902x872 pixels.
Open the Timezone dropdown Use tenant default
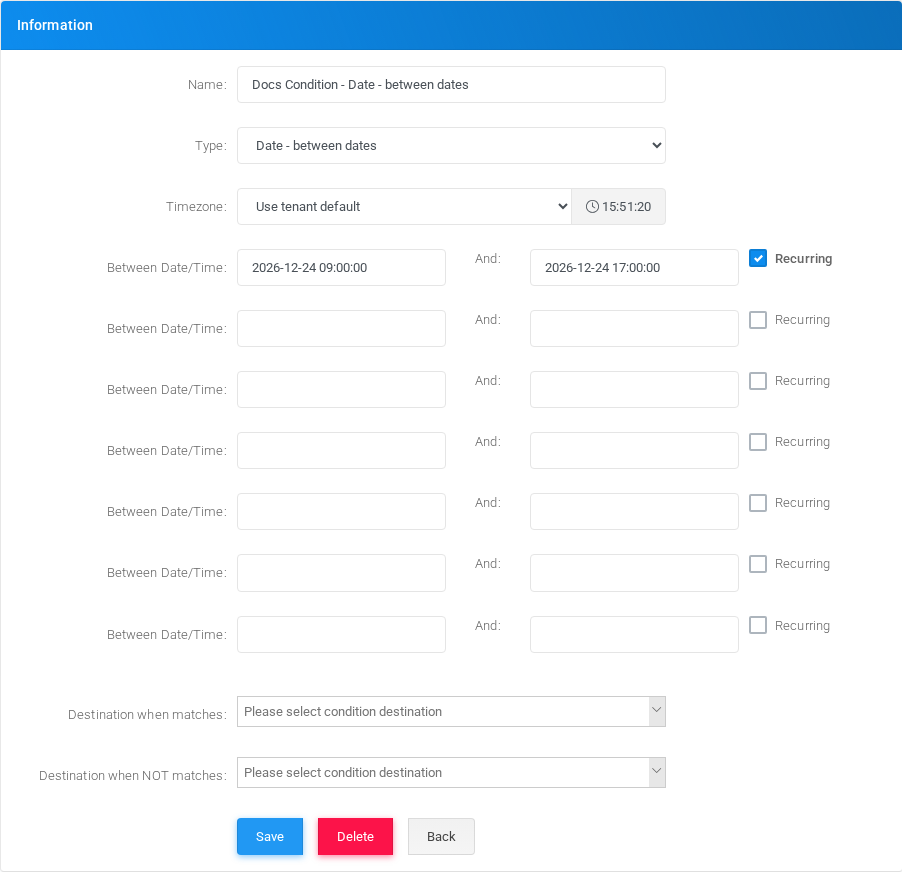pyautogui.click(x=404, y=206)
